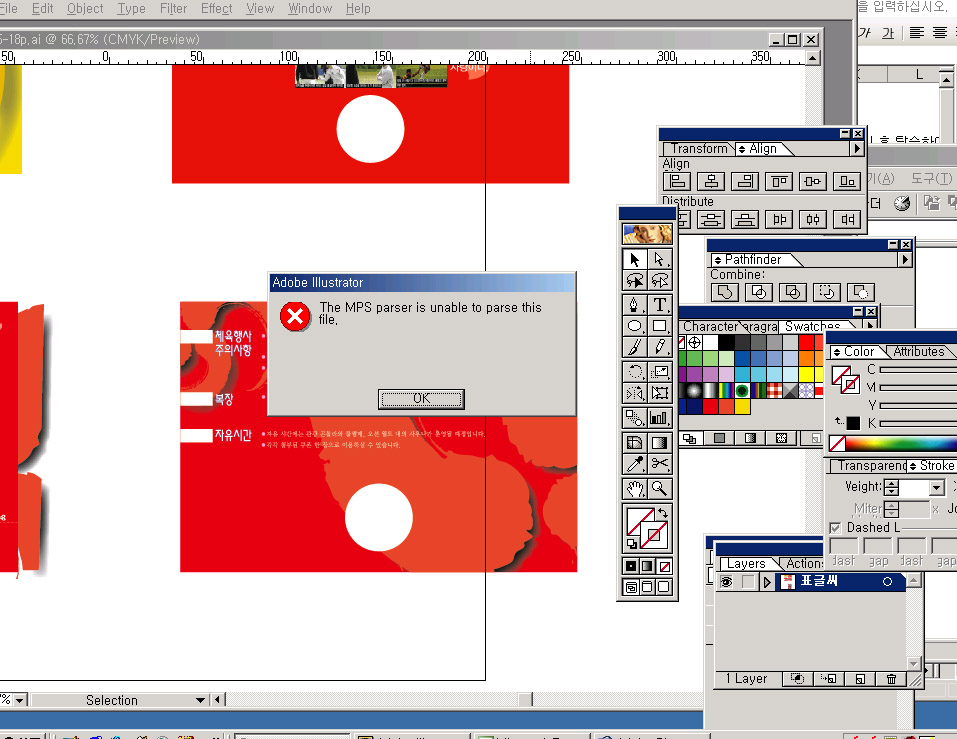The image size is (957, 739).
Task: Click the target circle on 표글씨 layer
Action: (x=887, y=582)
